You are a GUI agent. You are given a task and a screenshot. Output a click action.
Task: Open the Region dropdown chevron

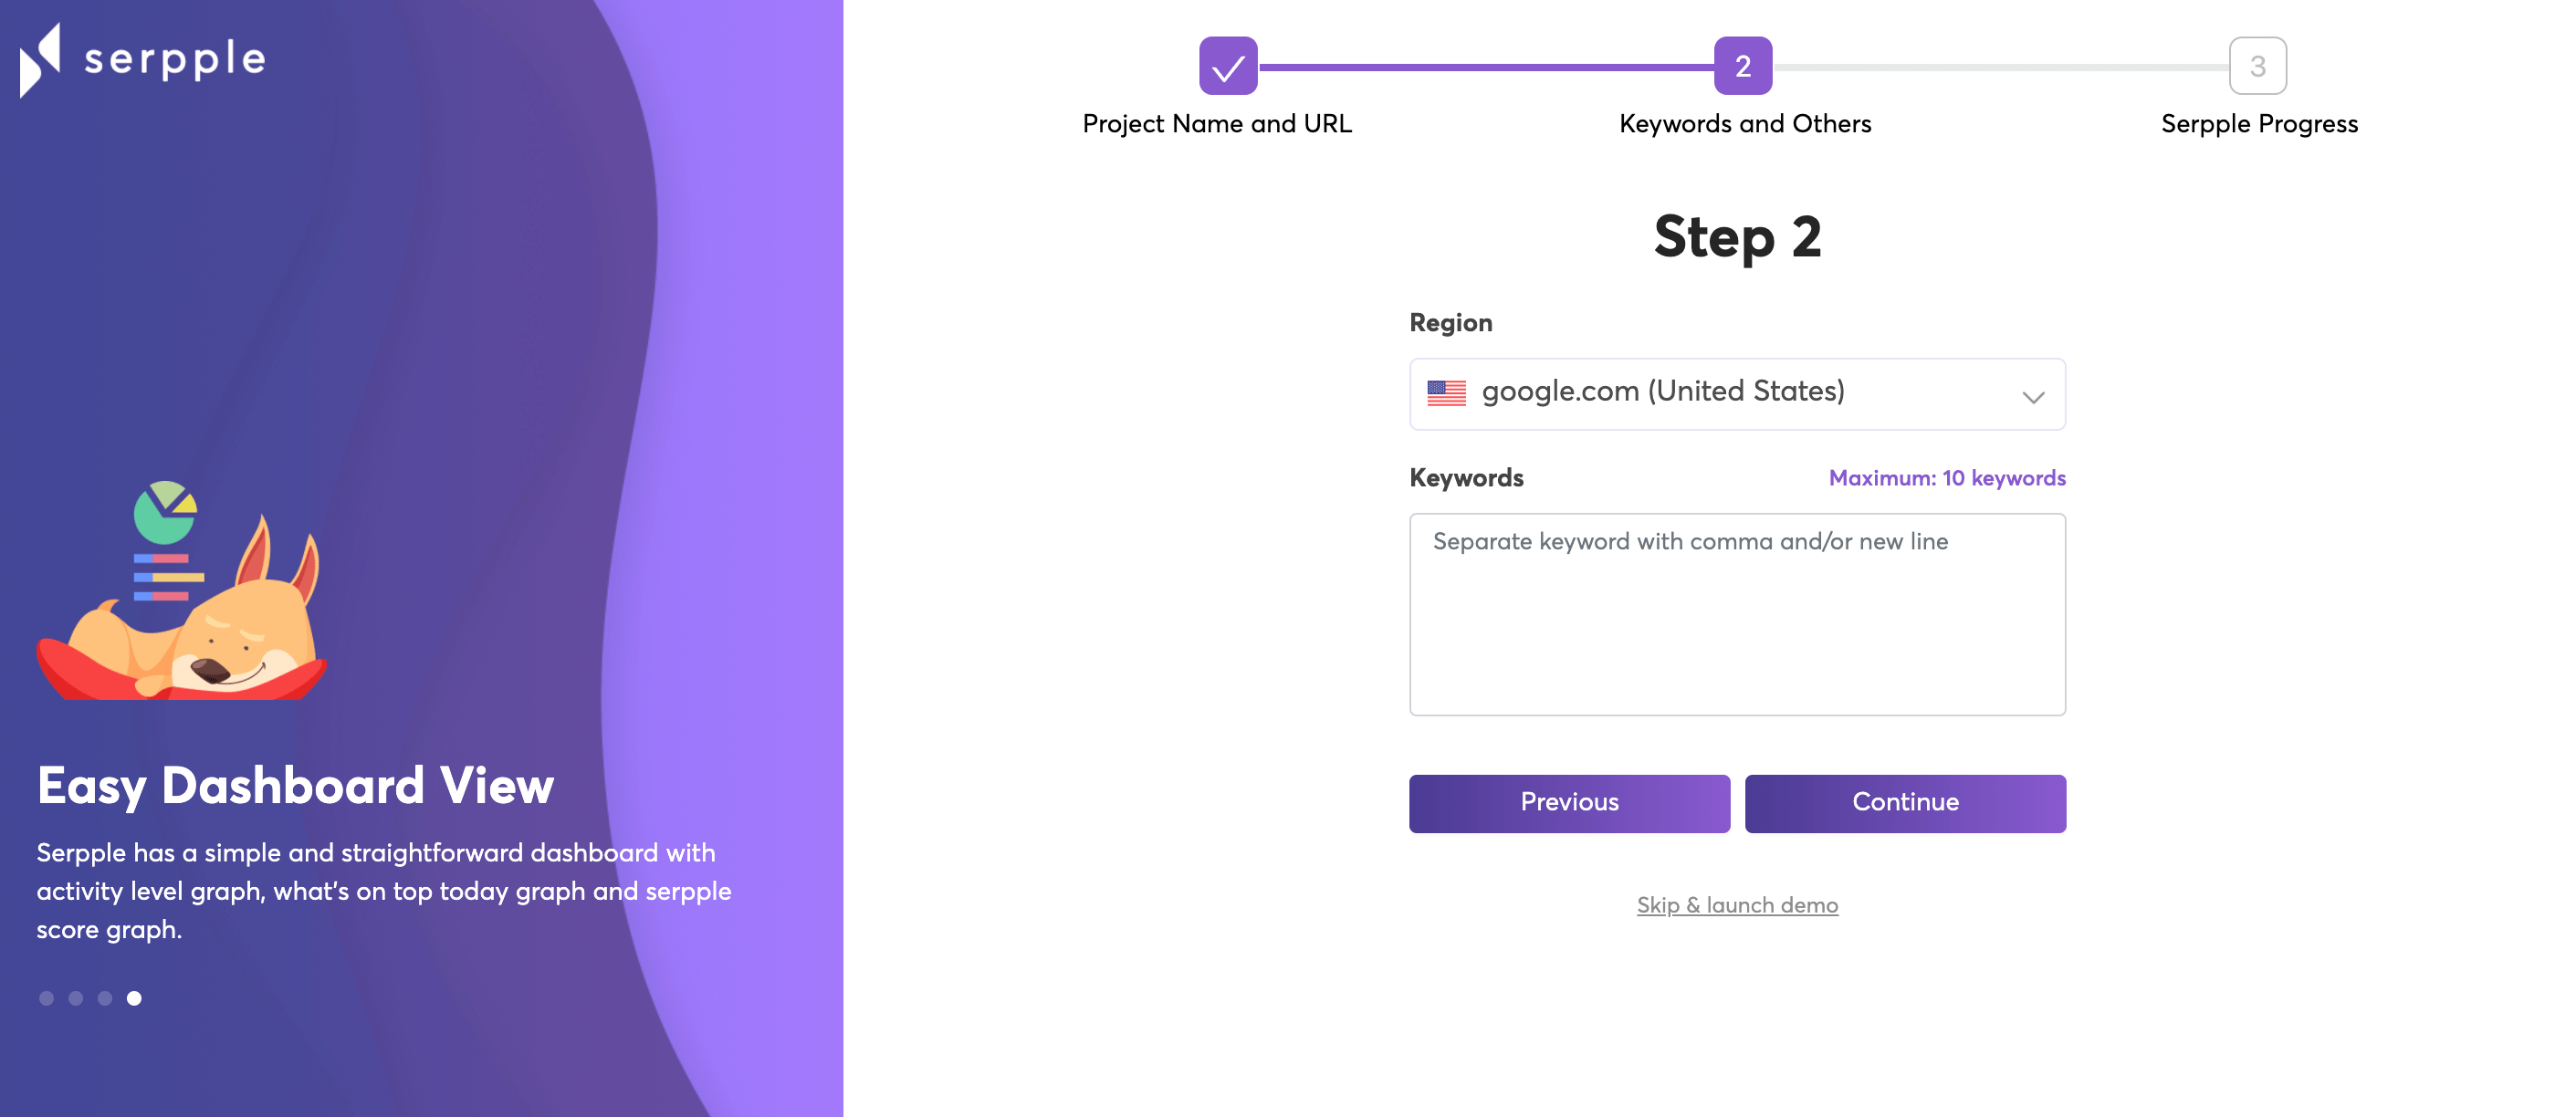pyautogui.click(x=2033, y=397)
